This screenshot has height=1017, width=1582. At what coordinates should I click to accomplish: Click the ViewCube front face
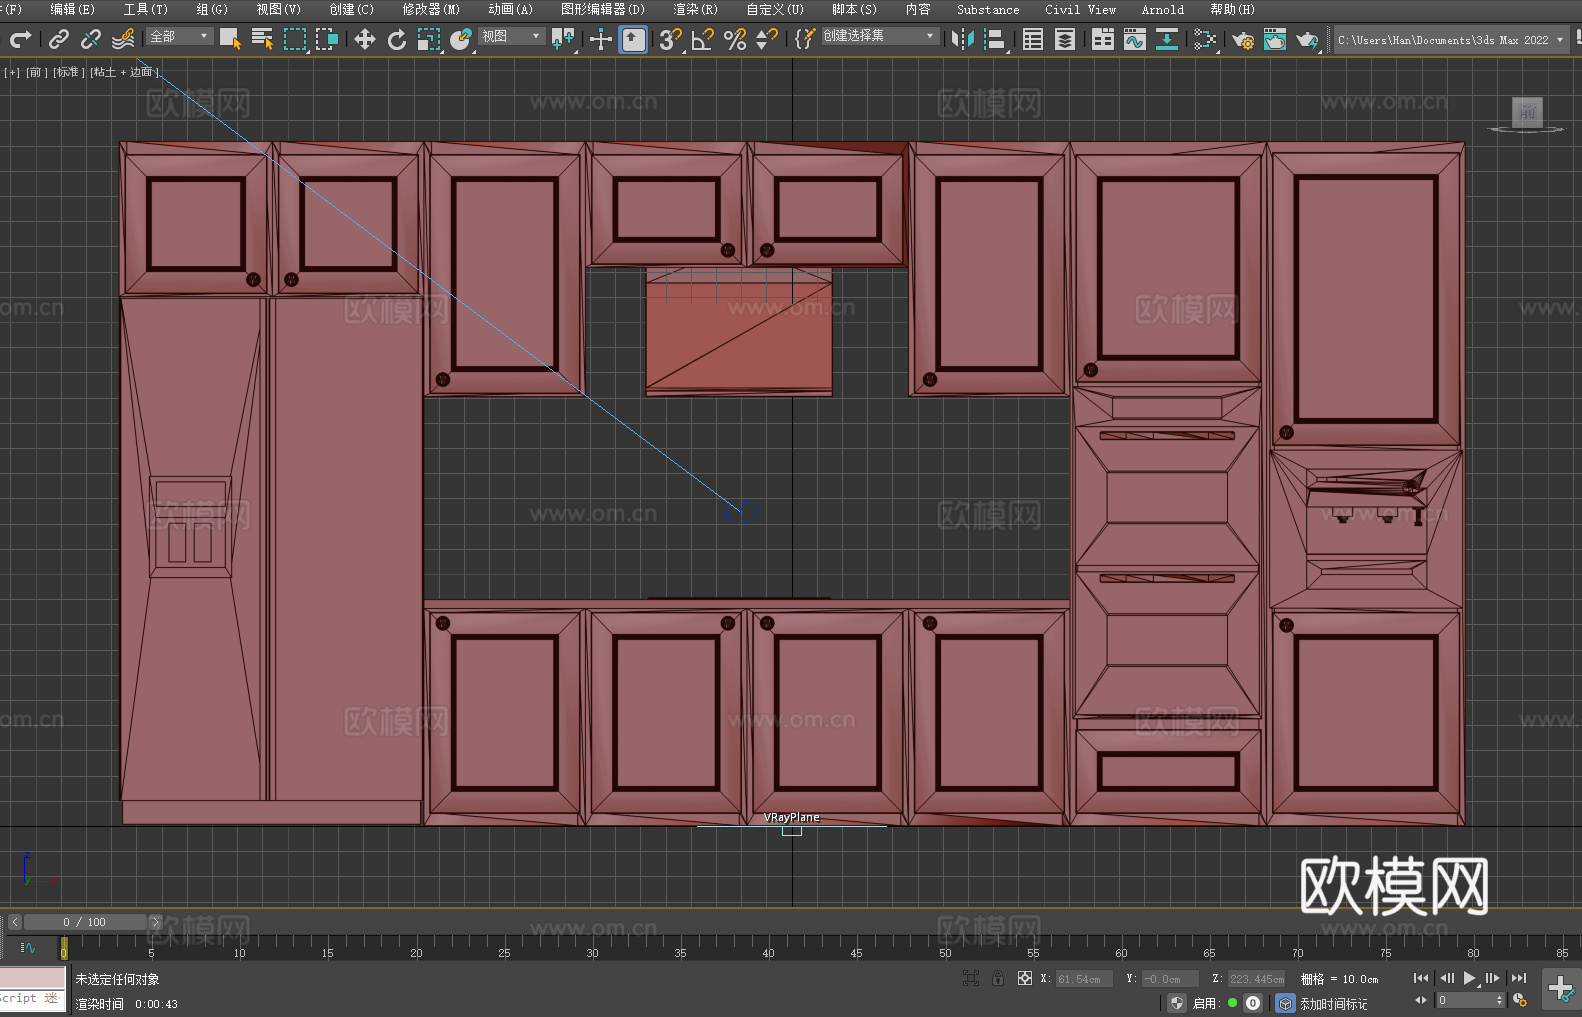coord(1527,111)
